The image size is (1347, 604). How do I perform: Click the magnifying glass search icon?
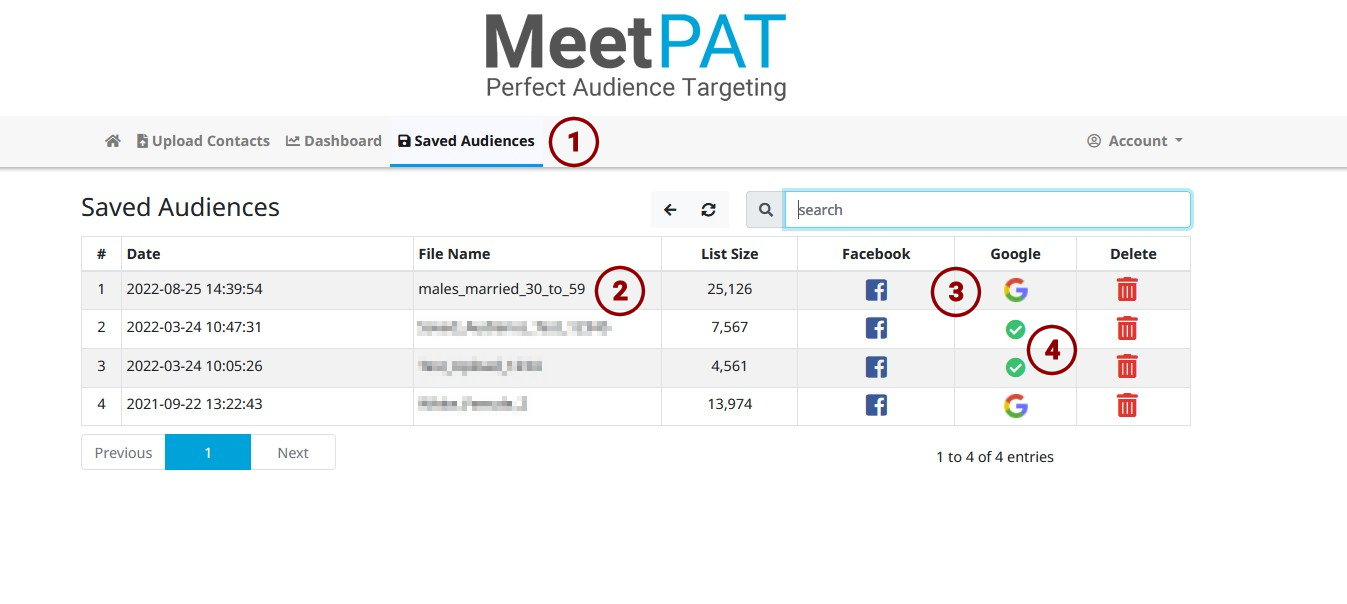pos(765,210)
